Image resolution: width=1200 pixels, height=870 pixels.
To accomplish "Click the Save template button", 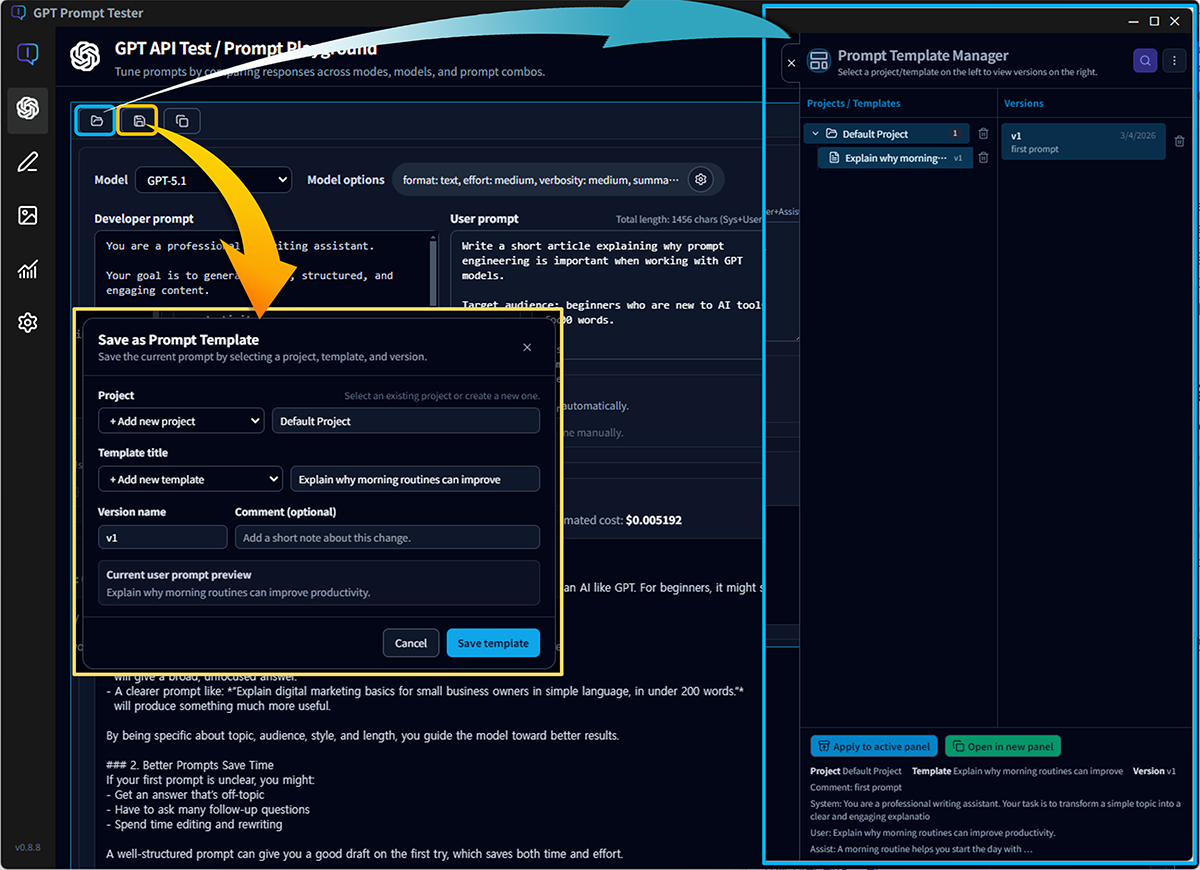I will pos(493,643).
